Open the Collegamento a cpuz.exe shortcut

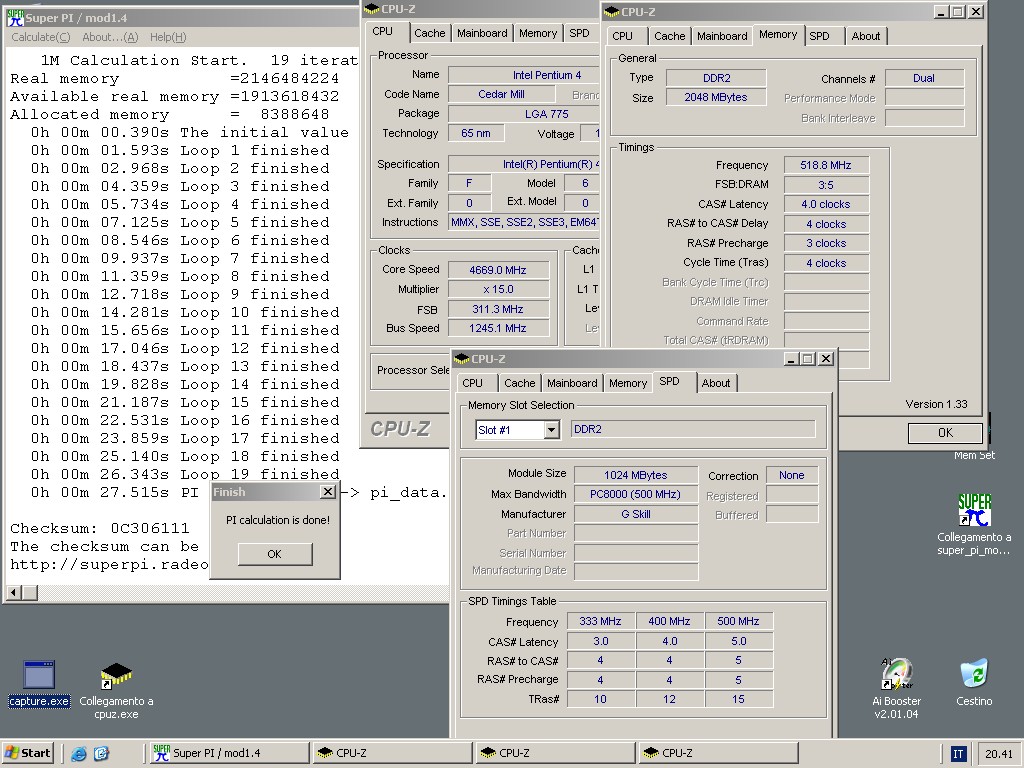(x=116, y=690)
